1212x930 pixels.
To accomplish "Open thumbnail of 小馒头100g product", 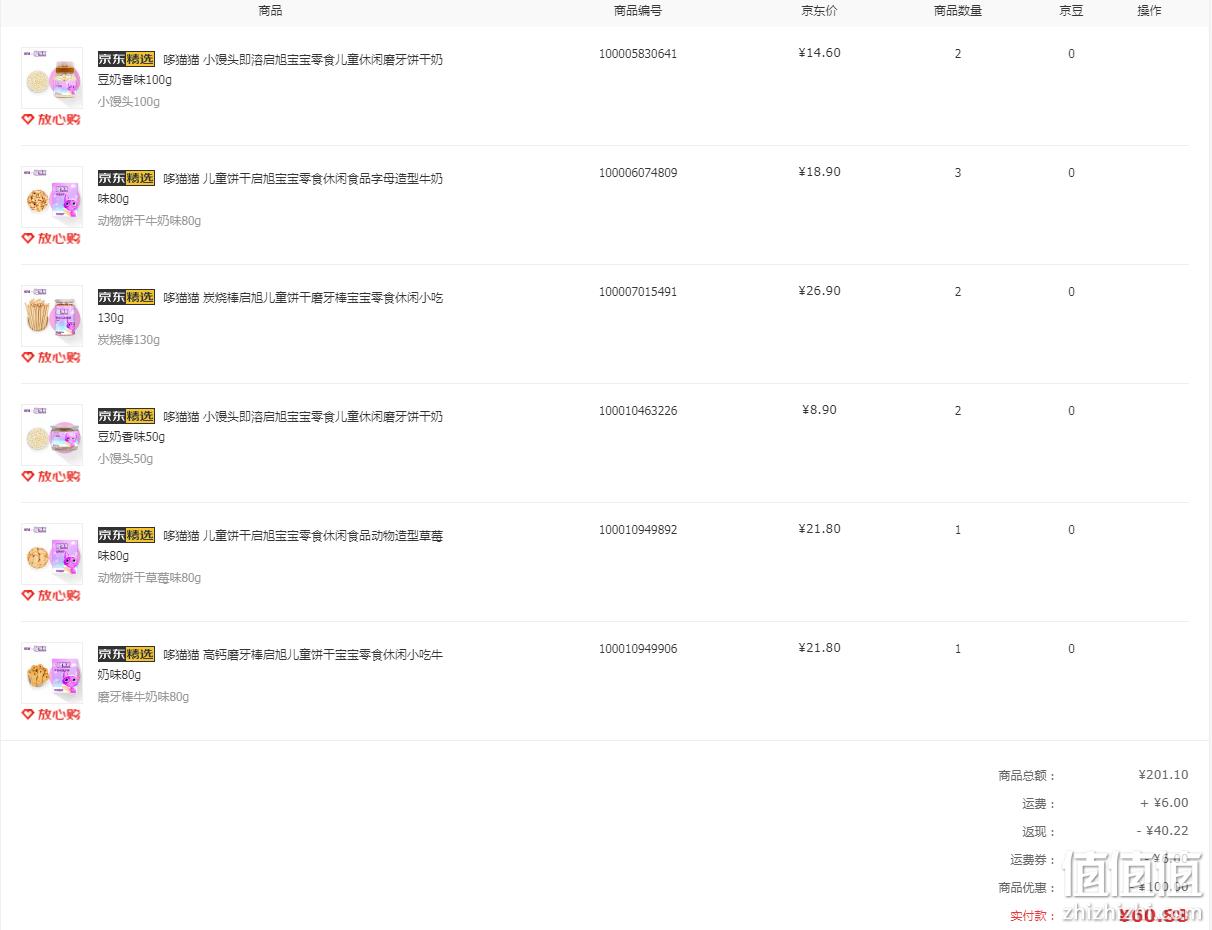I will 52,78.
